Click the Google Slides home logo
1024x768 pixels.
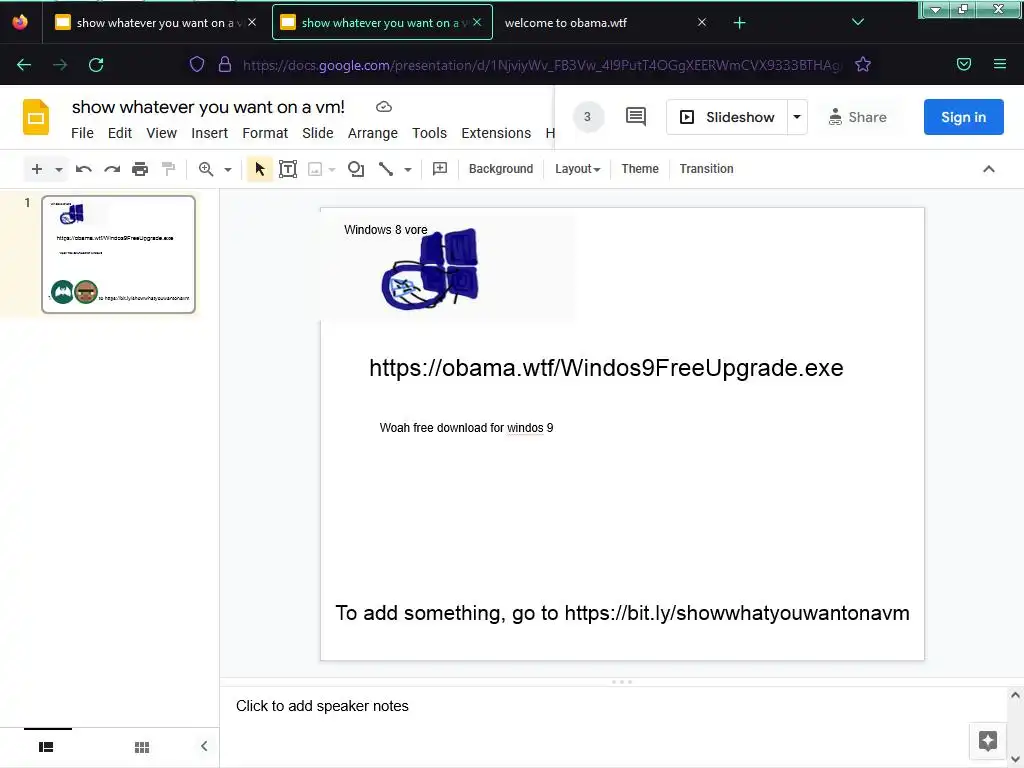coord(36,118)
